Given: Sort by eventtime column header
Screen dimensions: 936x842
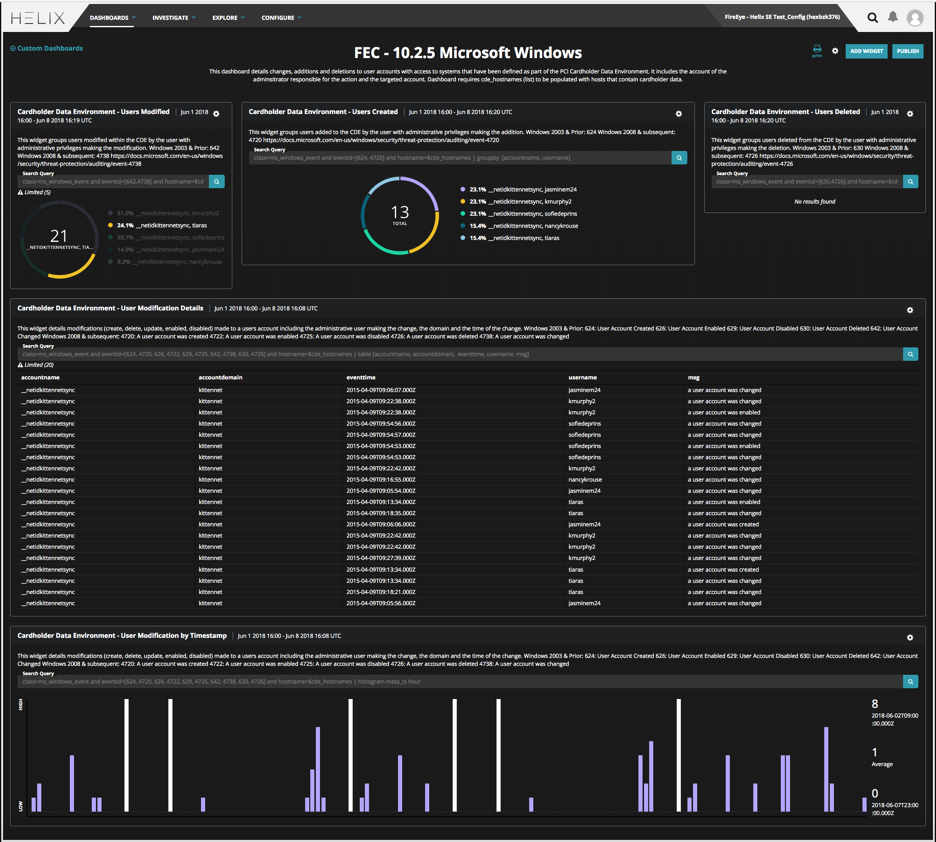Looking at the screenshot, I should pyautogui.click(x=361, y=377).
